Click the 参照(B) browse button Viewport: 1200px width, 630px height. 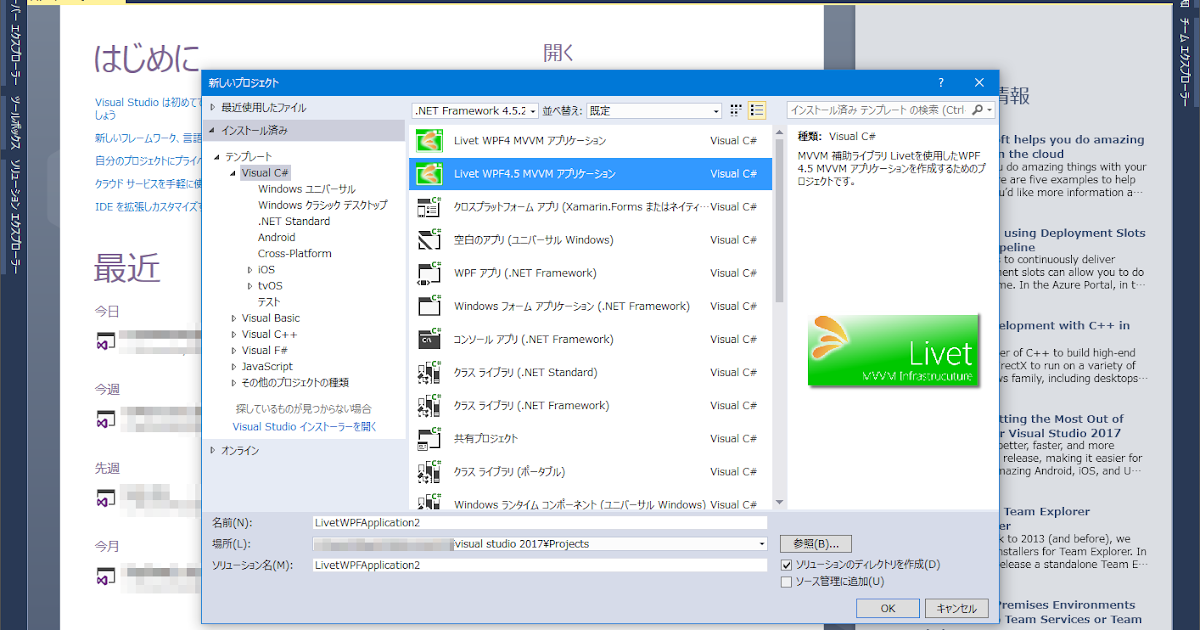tap(813, 543)
